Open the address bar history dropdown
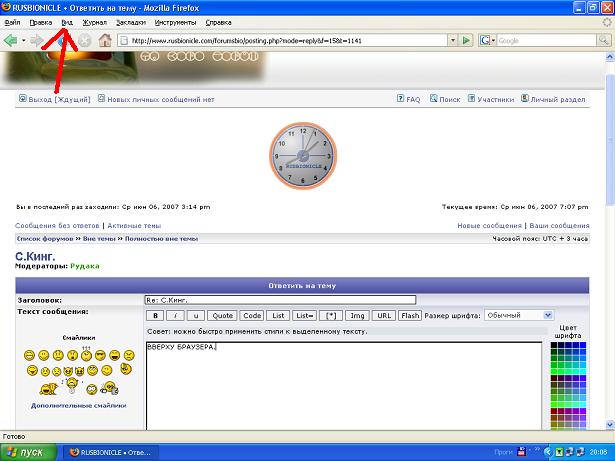This screenshot has height=461, width=615. (453, 40)
